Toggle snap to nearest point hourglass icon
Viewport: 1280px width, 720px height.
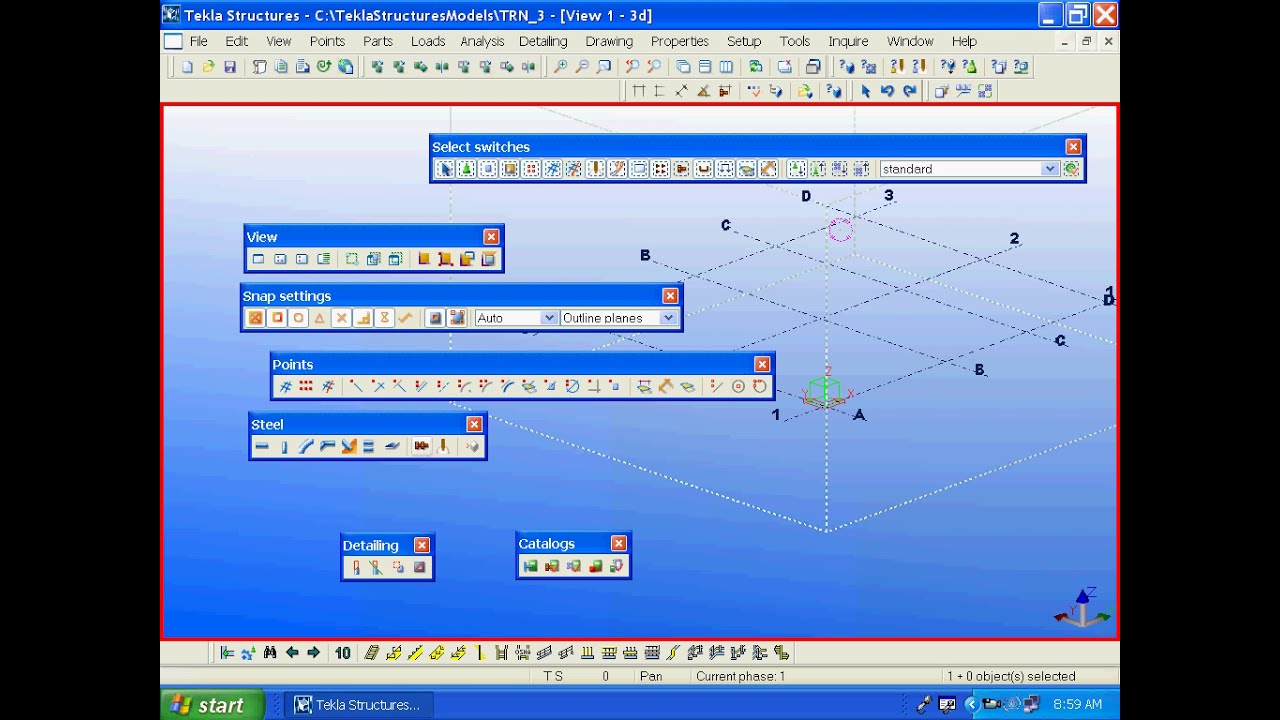coord(384,318)
